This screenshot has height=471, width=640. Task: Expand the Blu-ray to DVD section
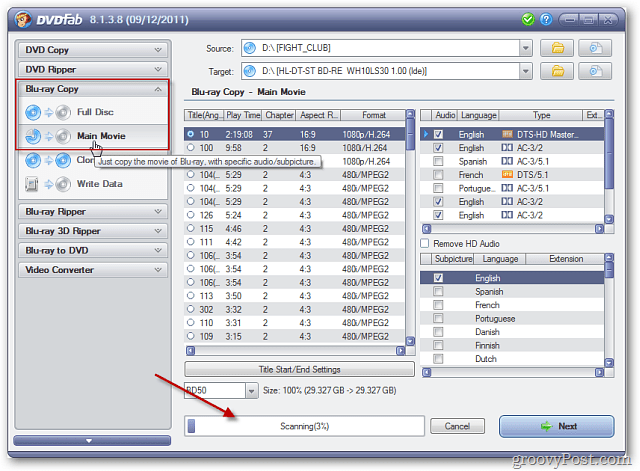pyautogui.click(x=93, y=251)
